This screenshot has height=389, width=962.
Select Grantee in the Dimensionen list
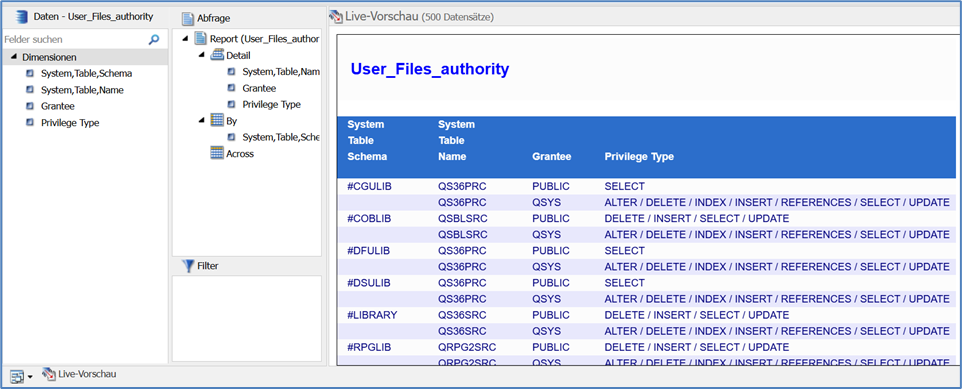click(x=58, y=106)
